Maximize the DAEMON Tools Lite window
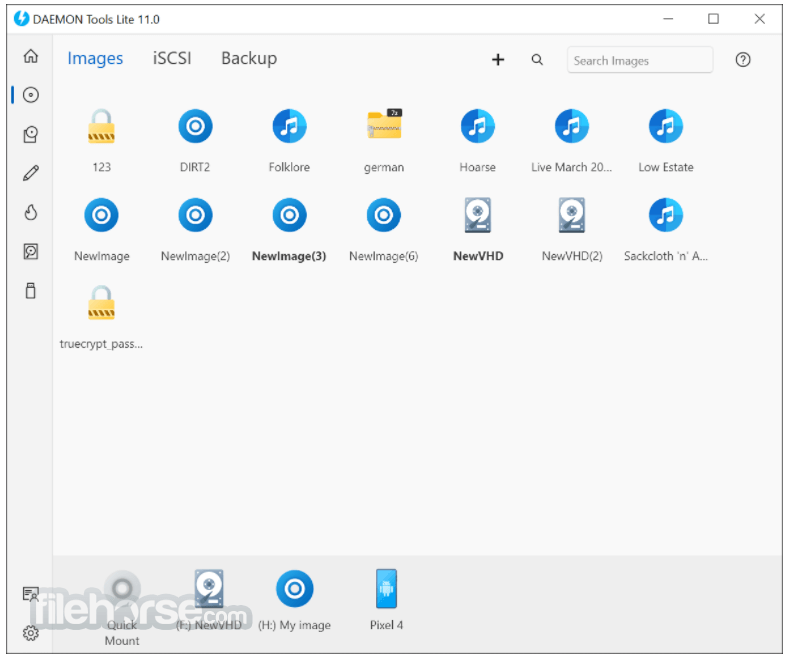This screenshot has height=660, width=788. [713, 19]
